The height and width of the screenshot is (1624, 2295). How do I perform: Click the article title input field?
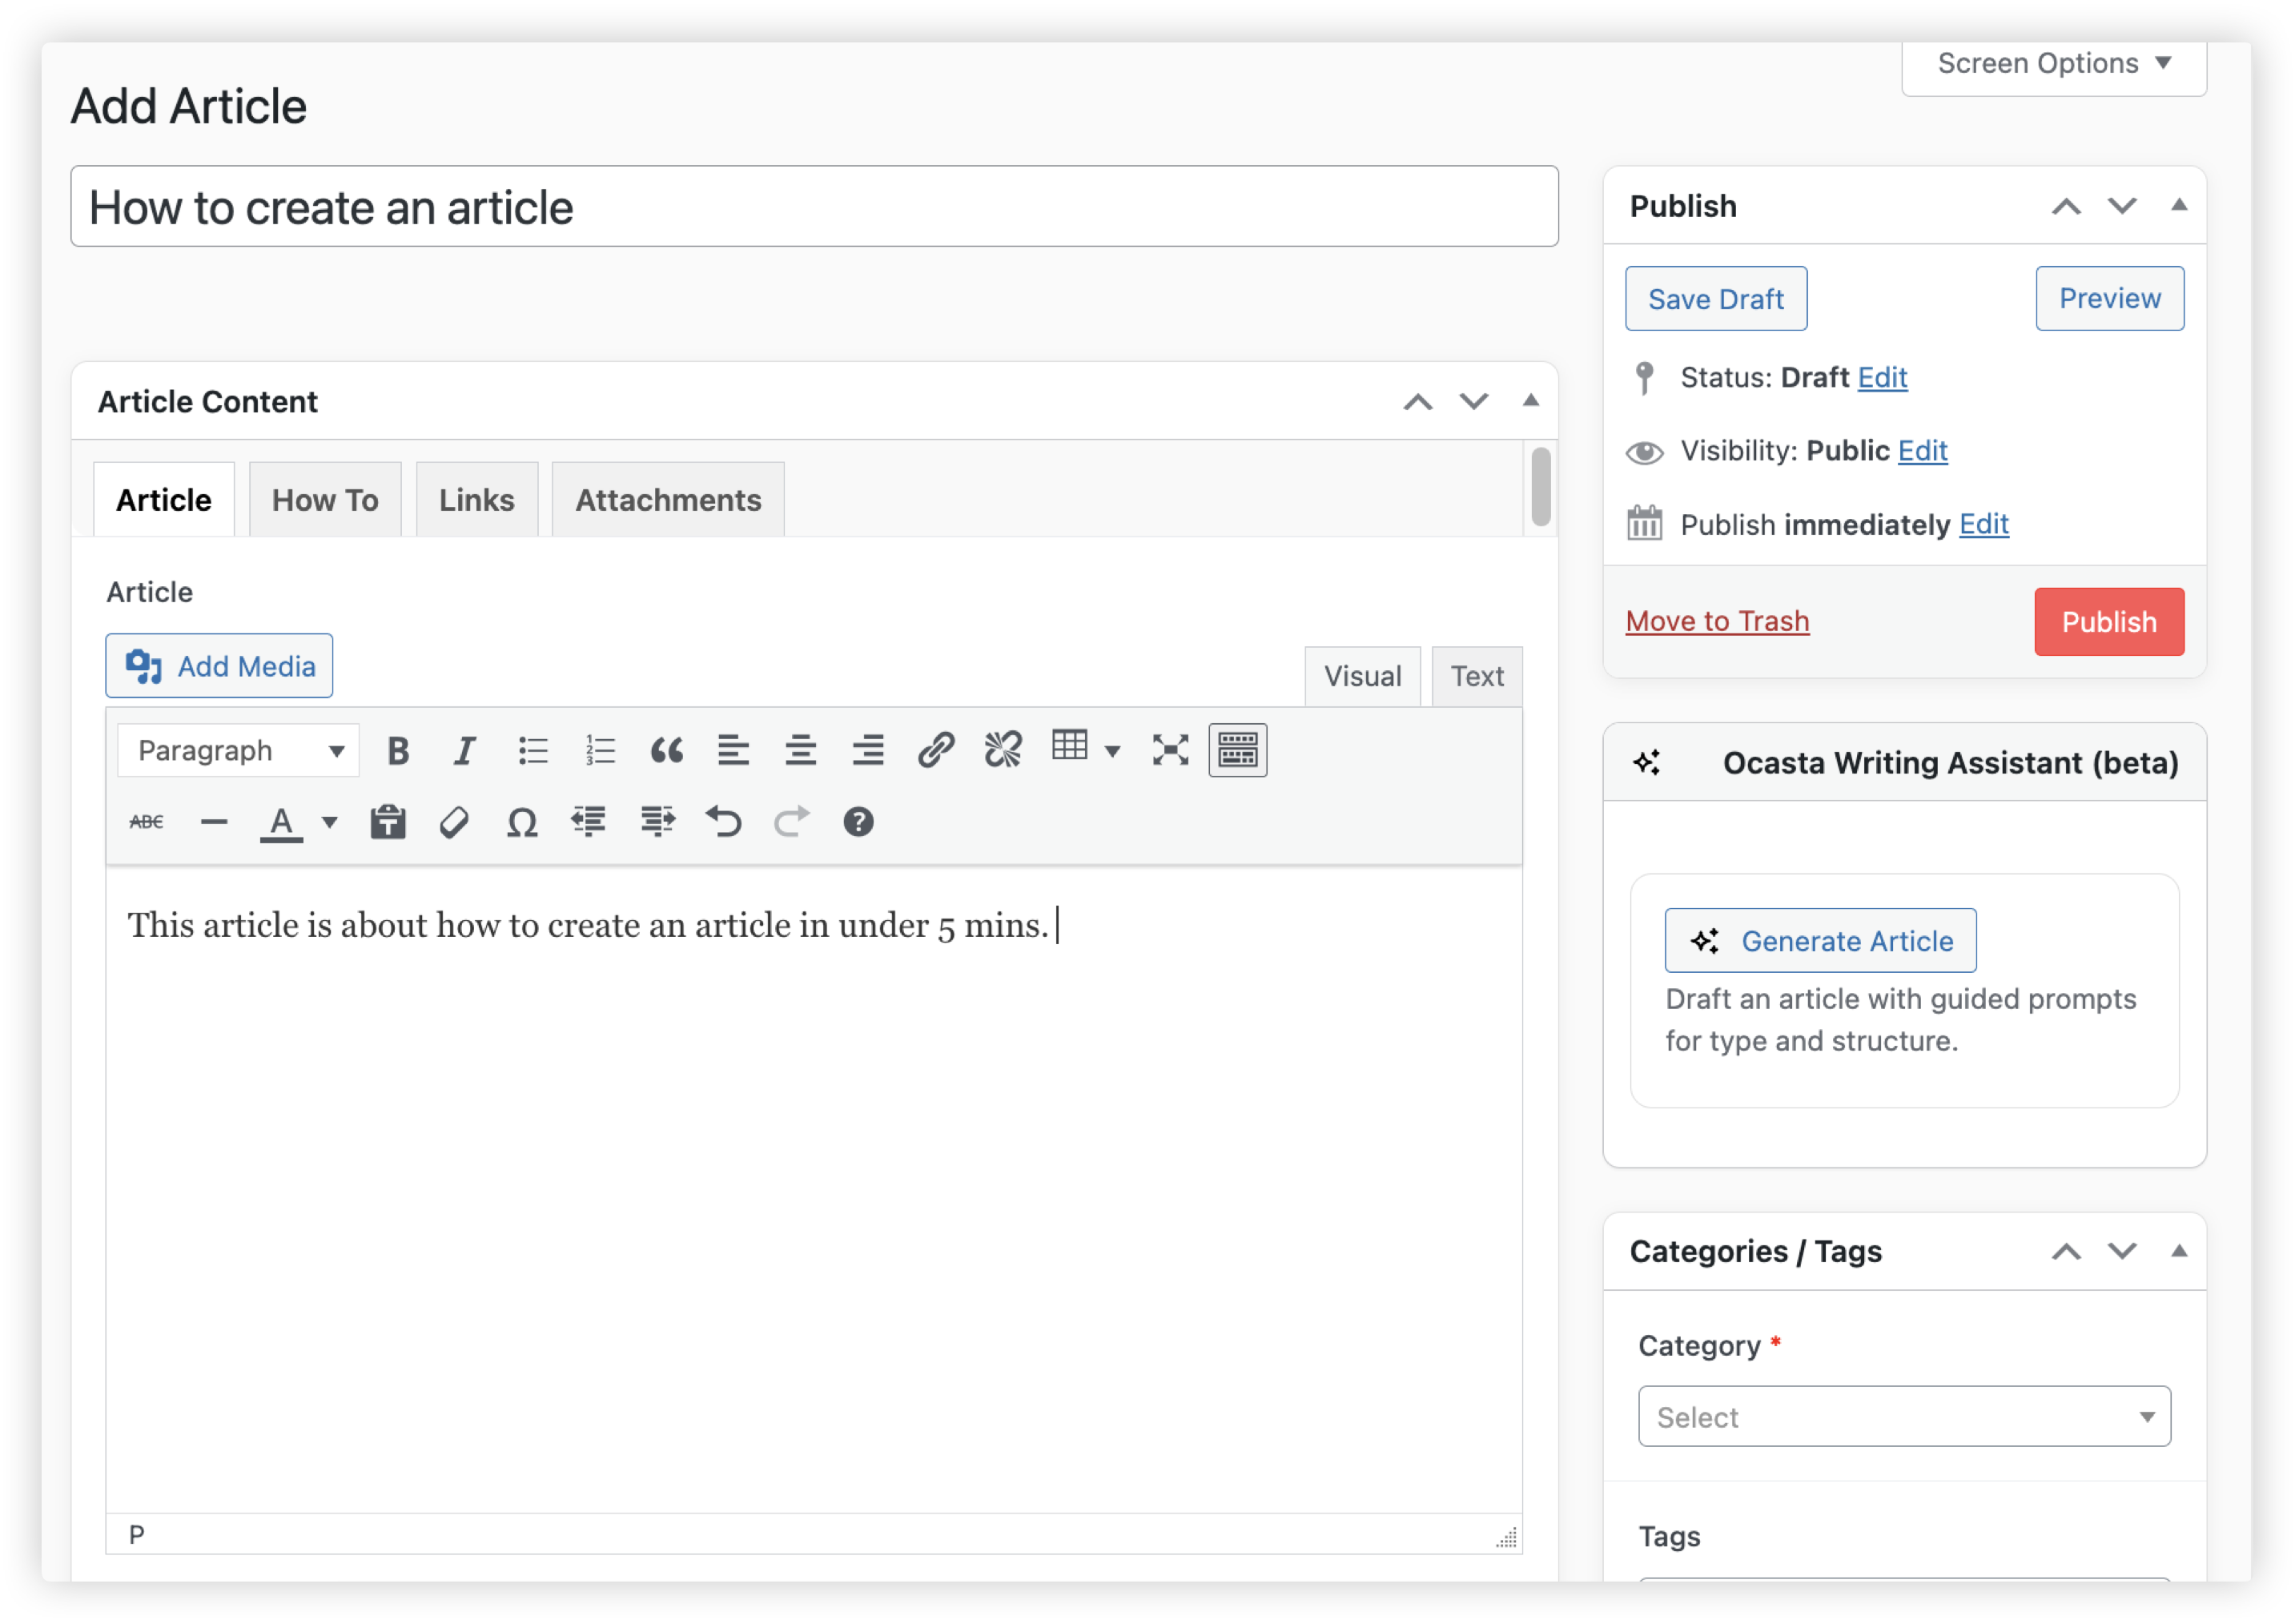tap(814, 208)
